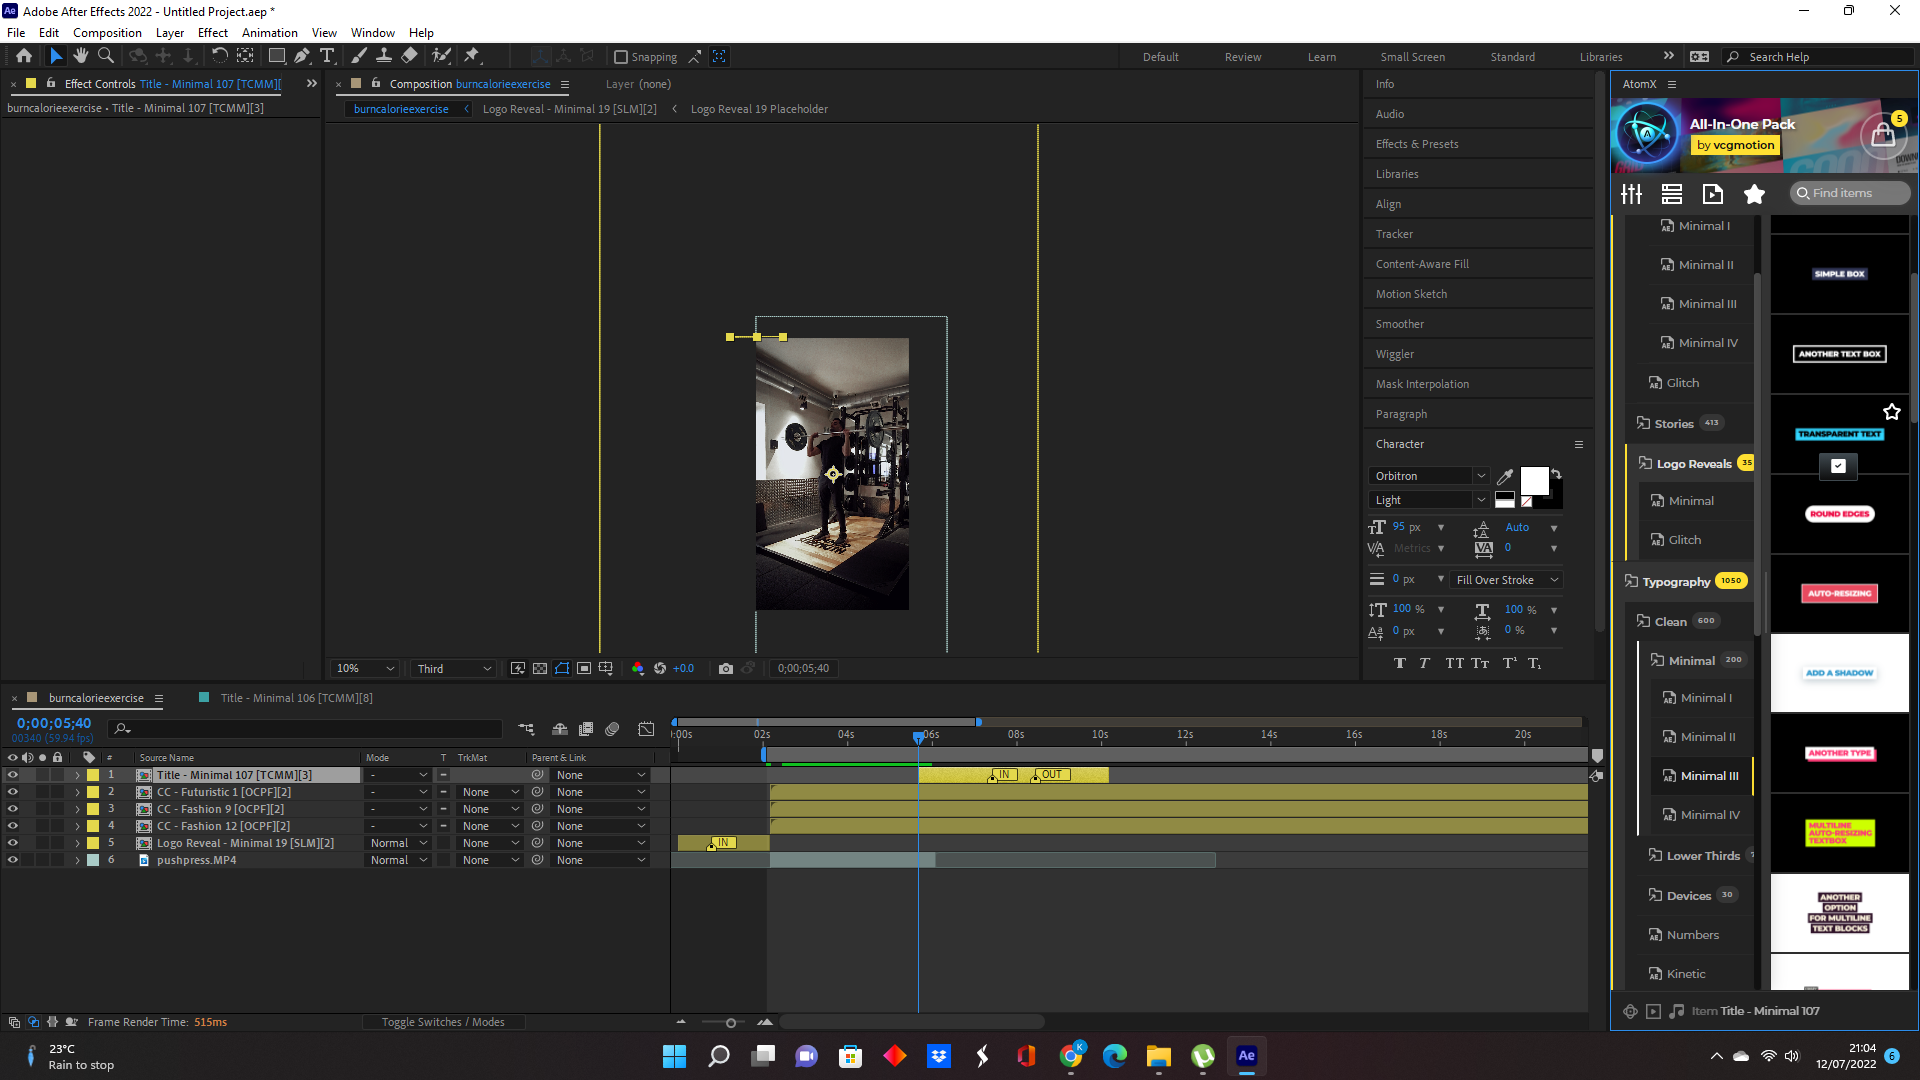
Task: Open the Third resolution dropdown
Action: (452, 668)
